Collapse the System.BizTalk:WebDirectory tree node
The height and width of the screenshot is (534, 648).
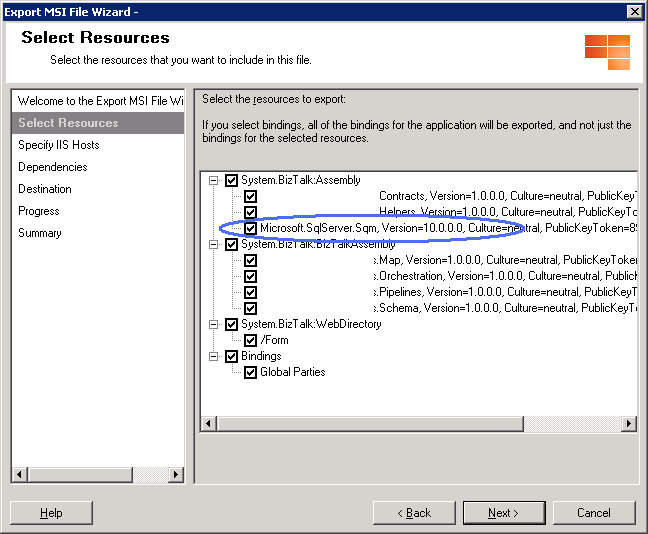[x=213, y=324]
